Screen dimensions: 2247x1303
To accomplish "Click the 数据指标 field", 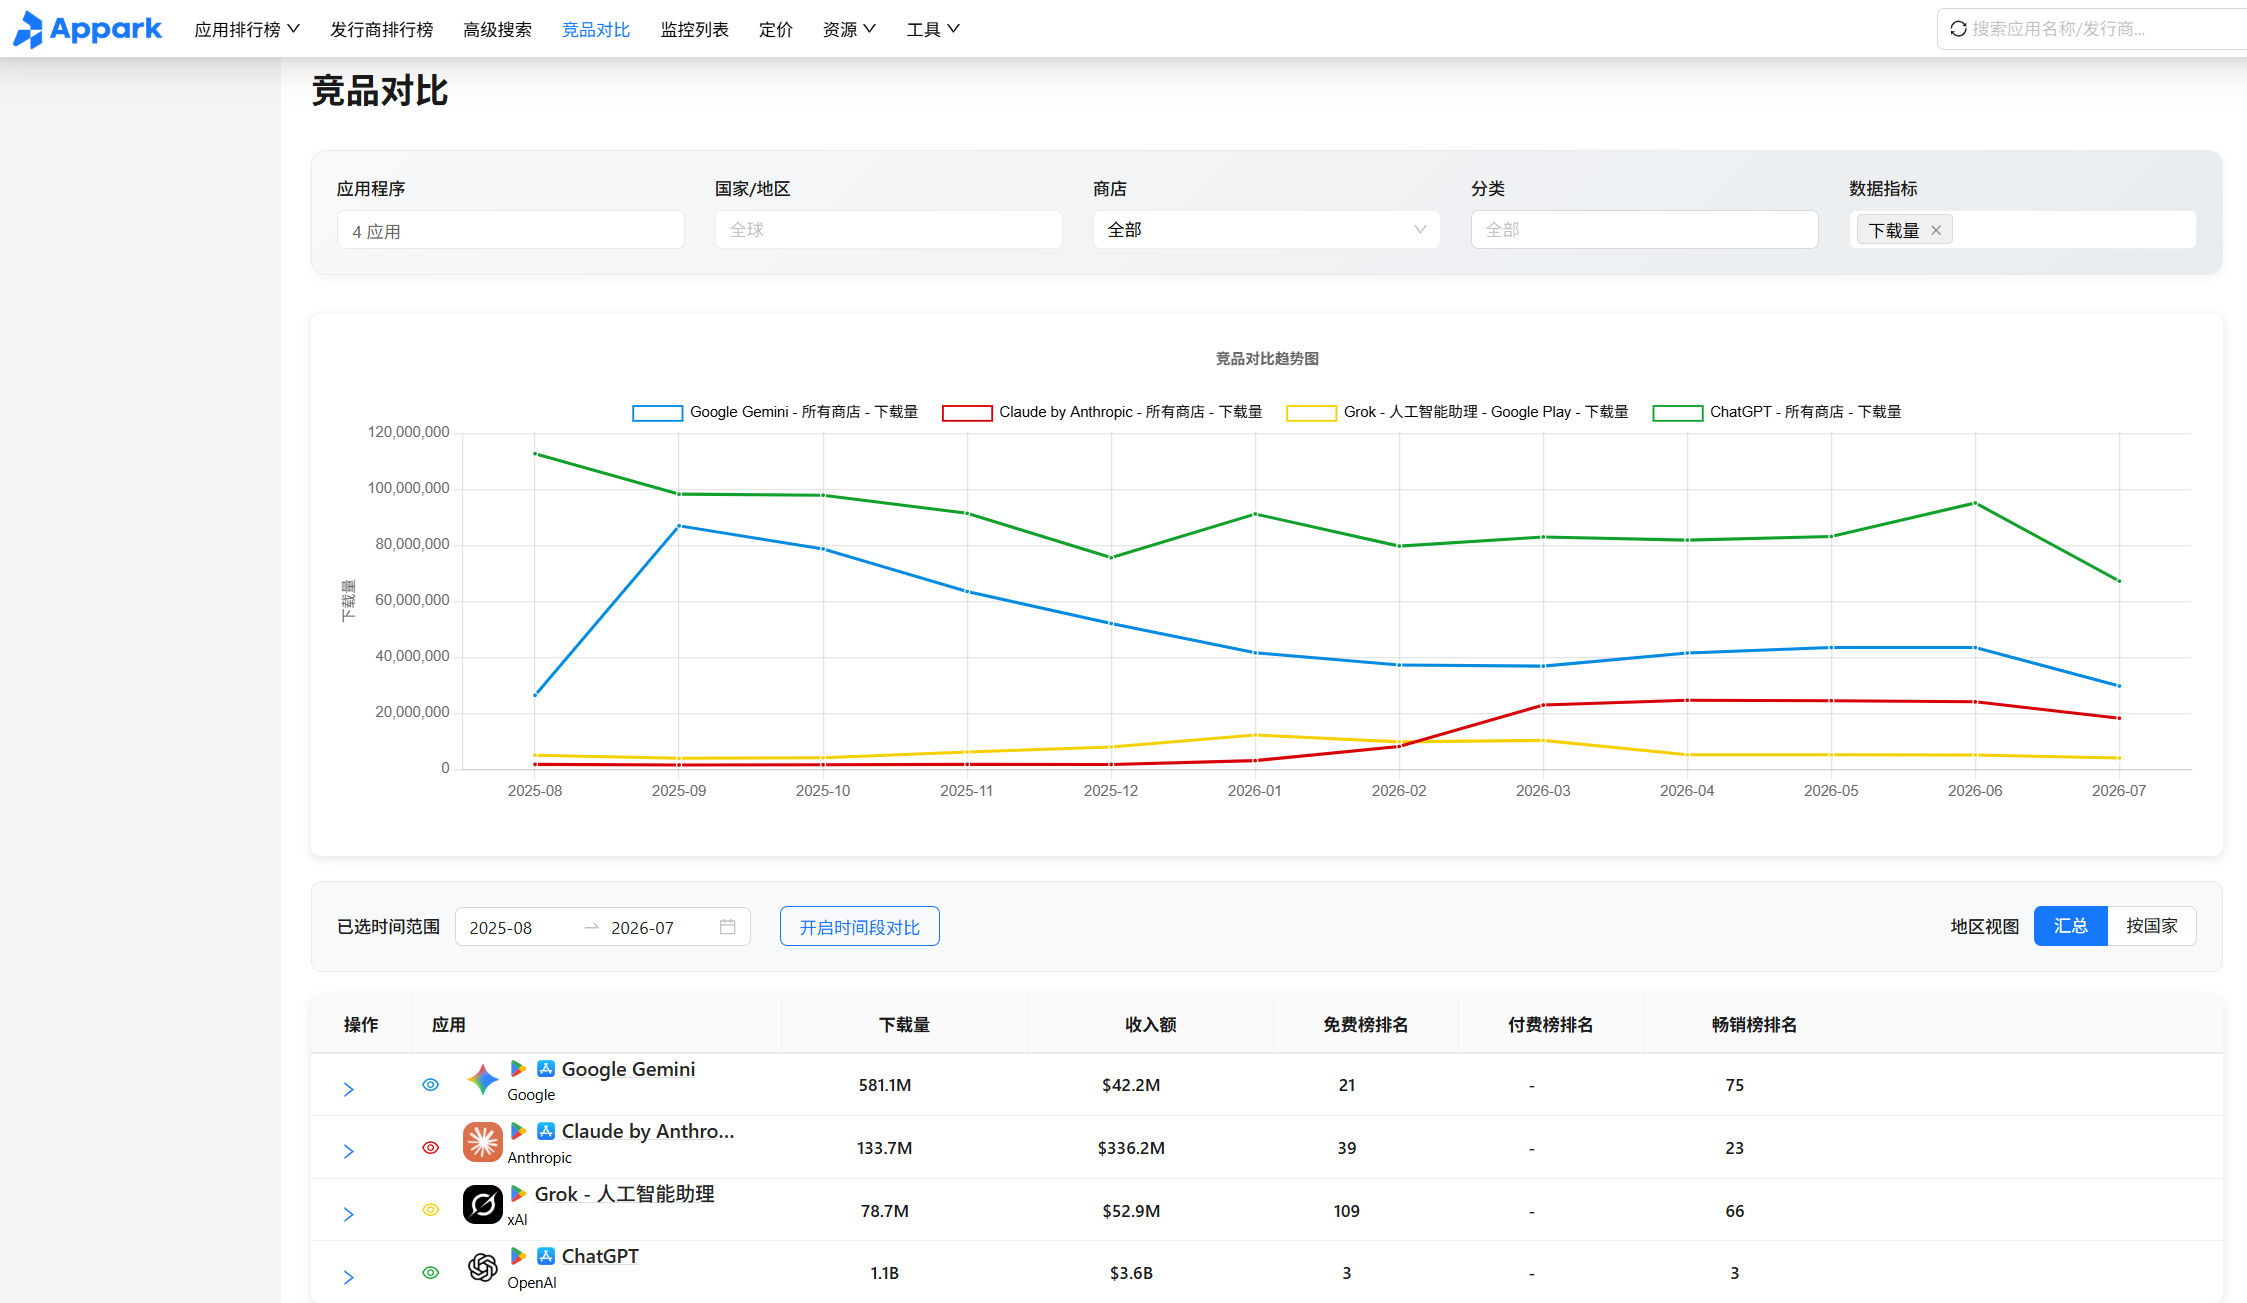I will 2022,230.
